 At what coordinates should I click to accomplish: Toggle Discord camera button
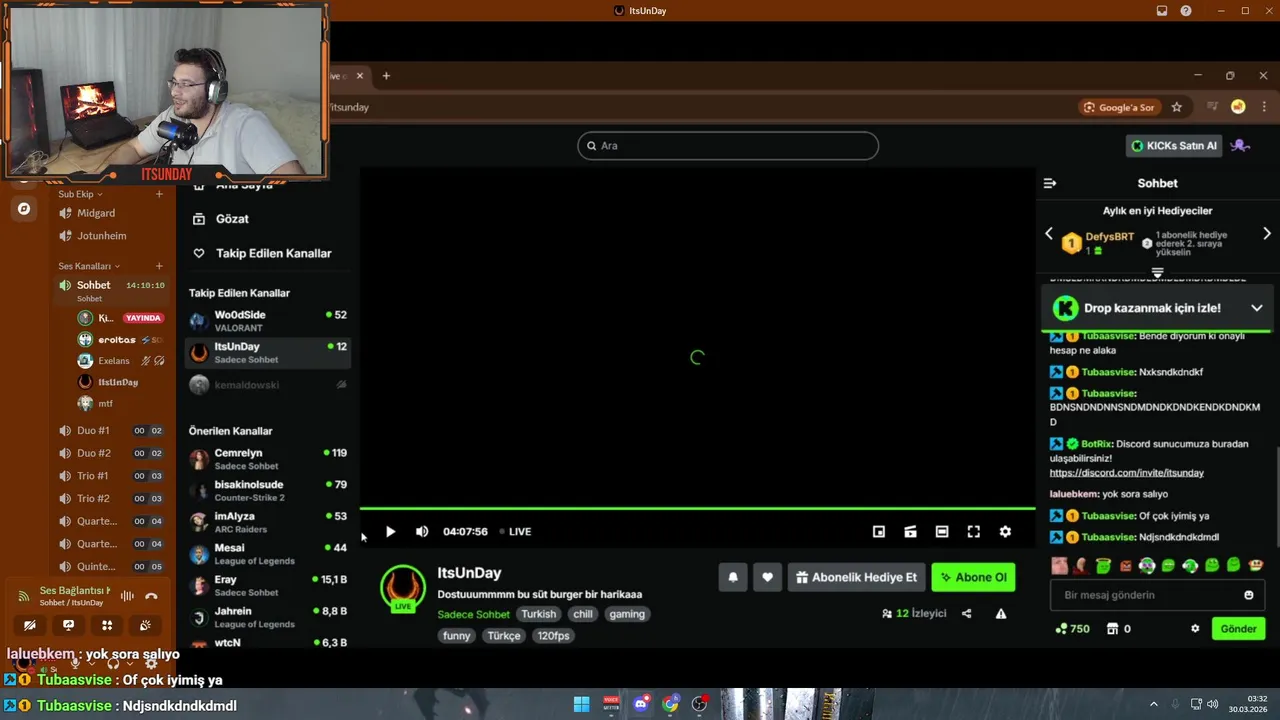pos(30,625)
